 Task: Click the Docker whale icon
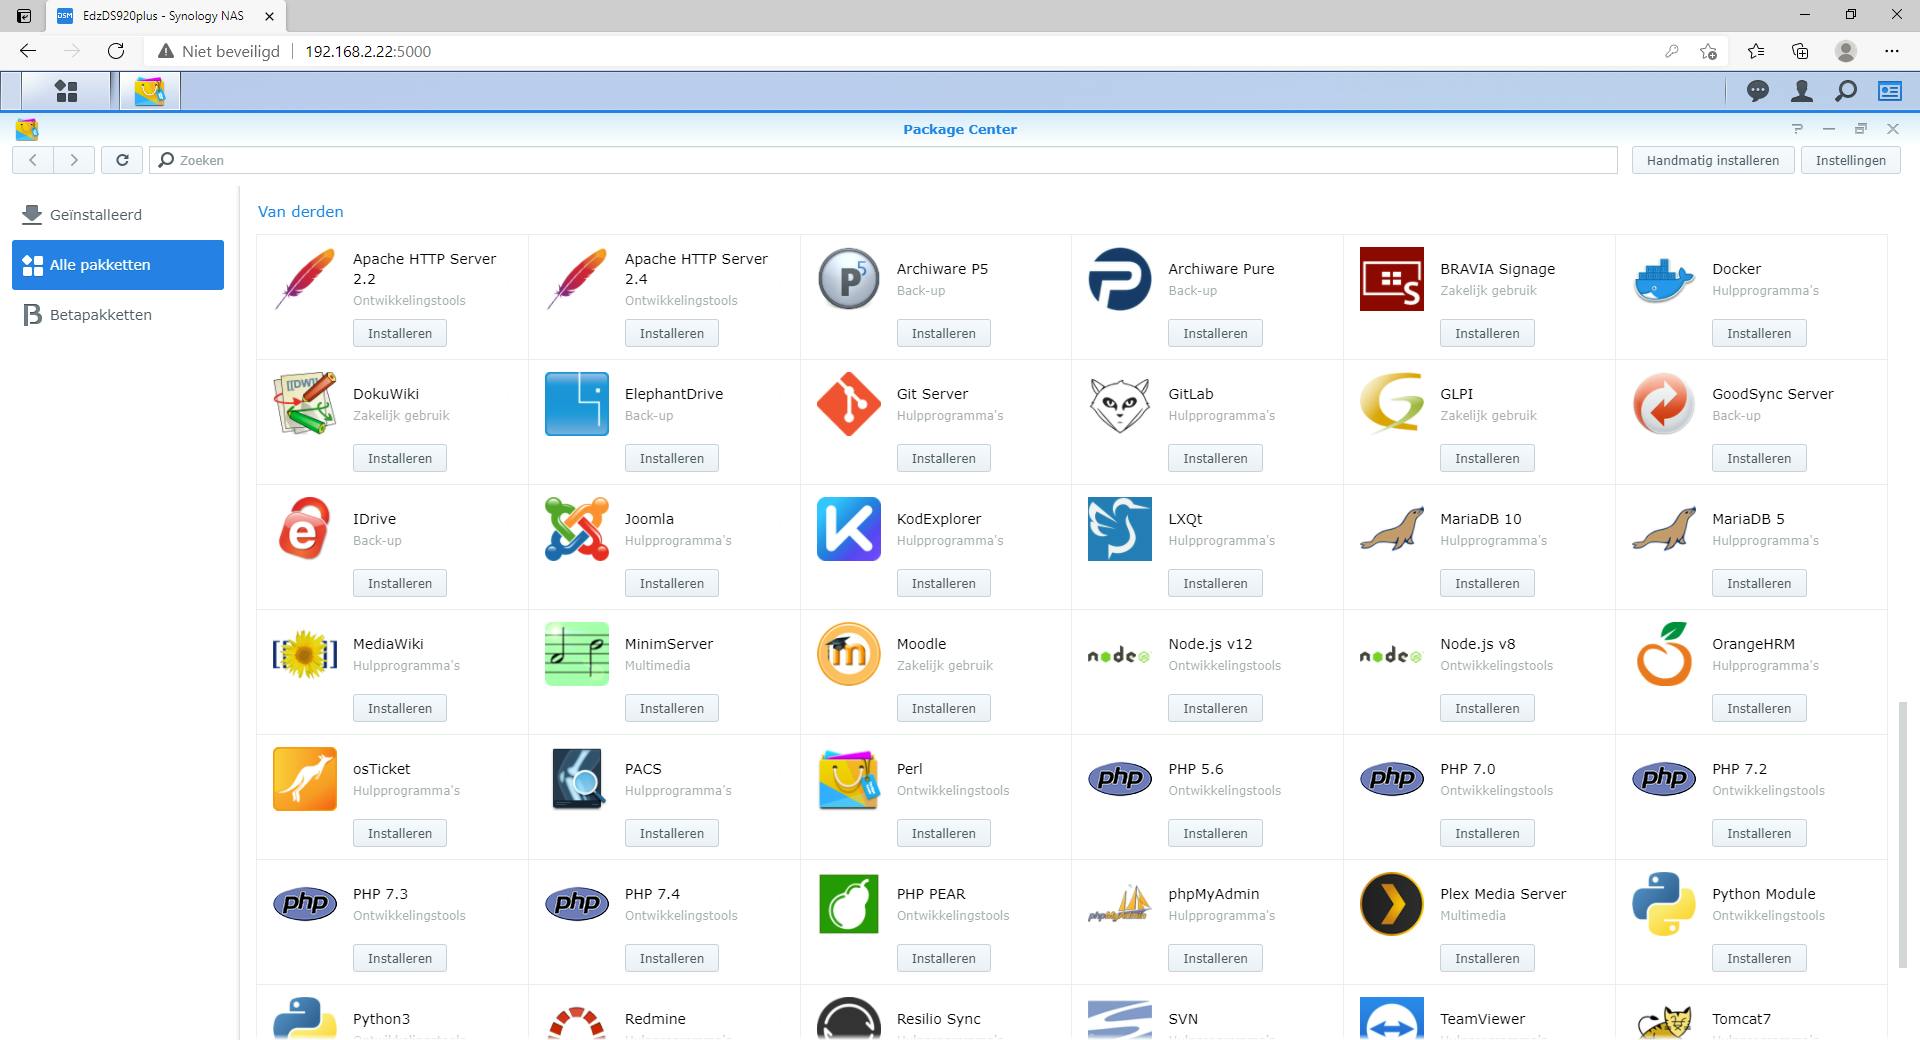(x=1663, y=279)
